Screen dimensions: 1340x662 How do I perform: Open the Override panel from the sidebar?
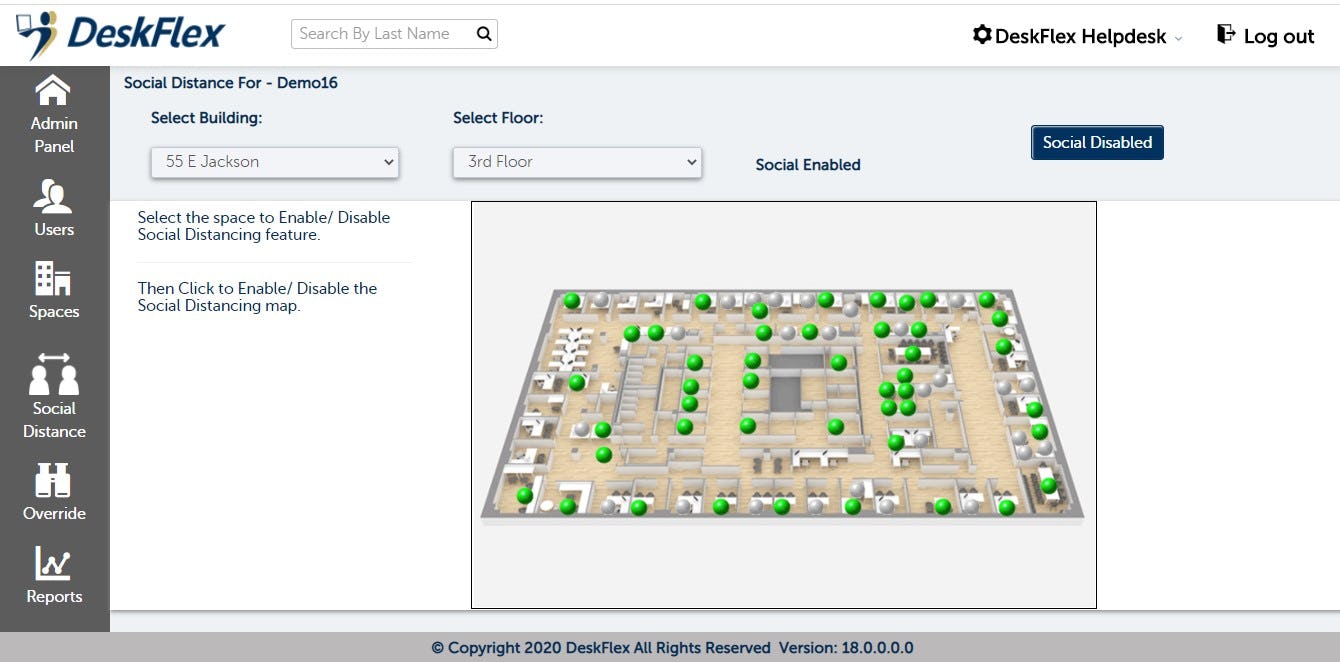click(54, 485)
